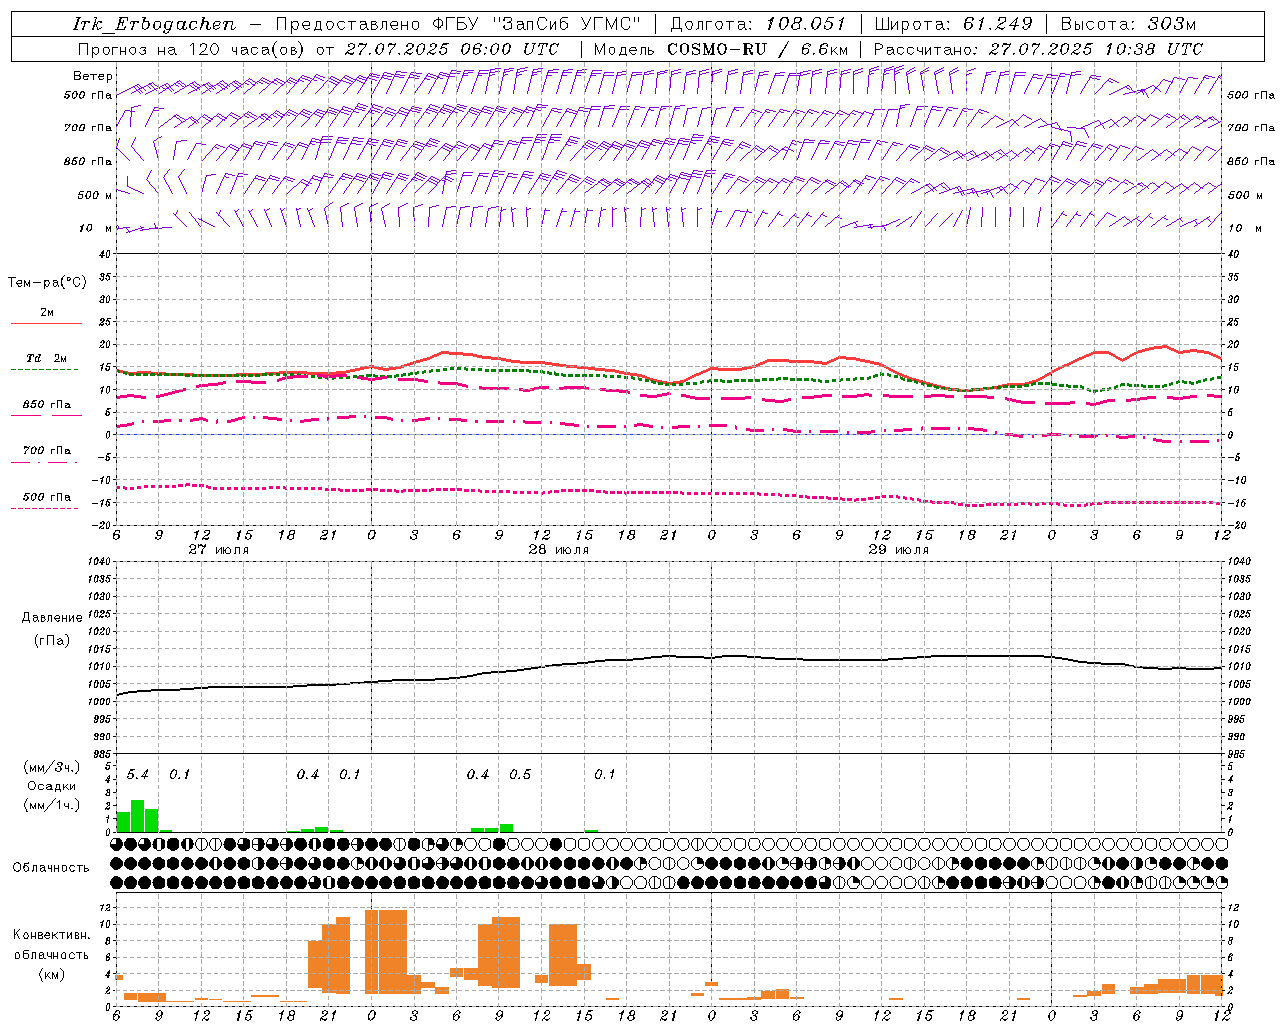Select the 'Широта: 61.249' header value
This screenshot has height=1024, width=1280.
[953, 24]
